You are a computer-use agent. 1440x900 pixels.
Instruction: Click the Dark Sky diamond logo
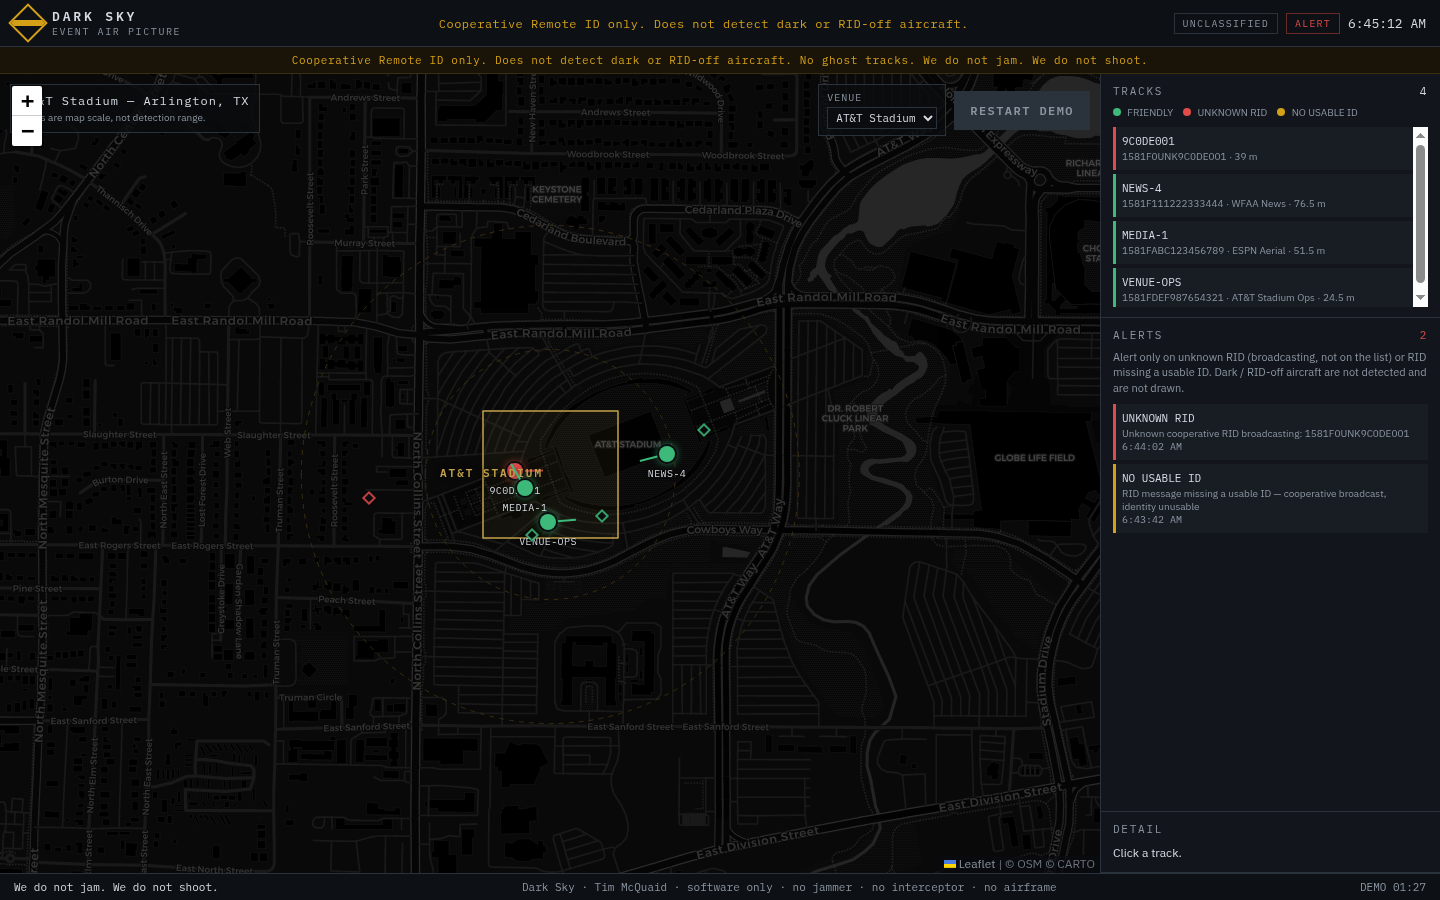pos(27,23)
